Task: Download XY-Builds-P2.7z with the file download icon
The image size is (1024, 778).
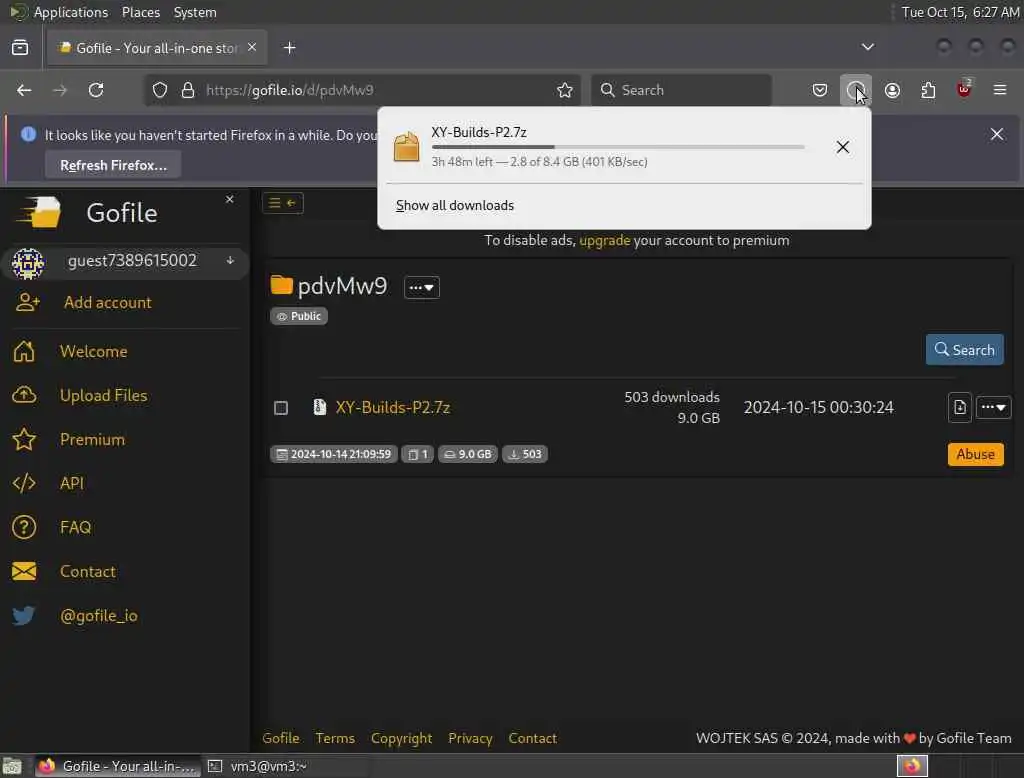Action: [959, 407]
